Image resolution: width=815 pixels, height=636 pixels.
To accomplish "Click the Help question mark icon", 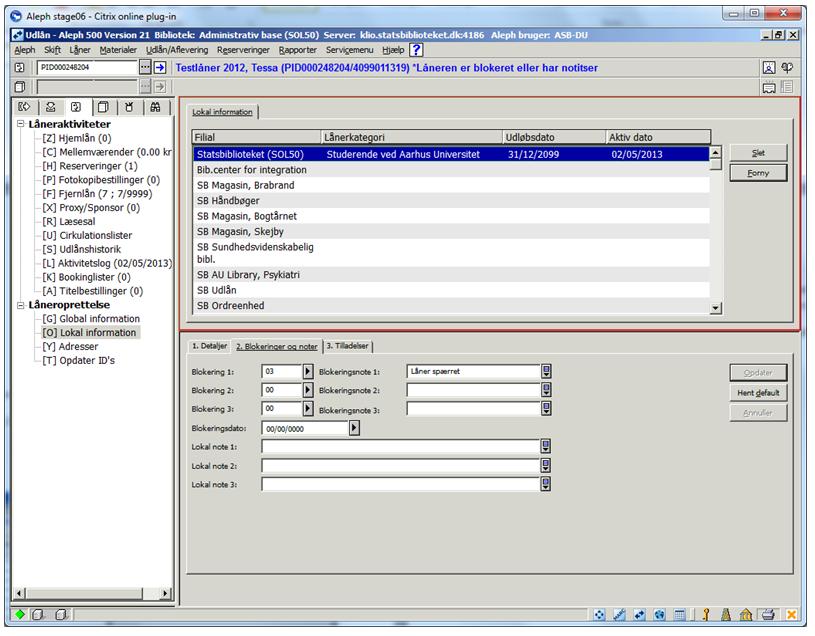I will 417,49.
